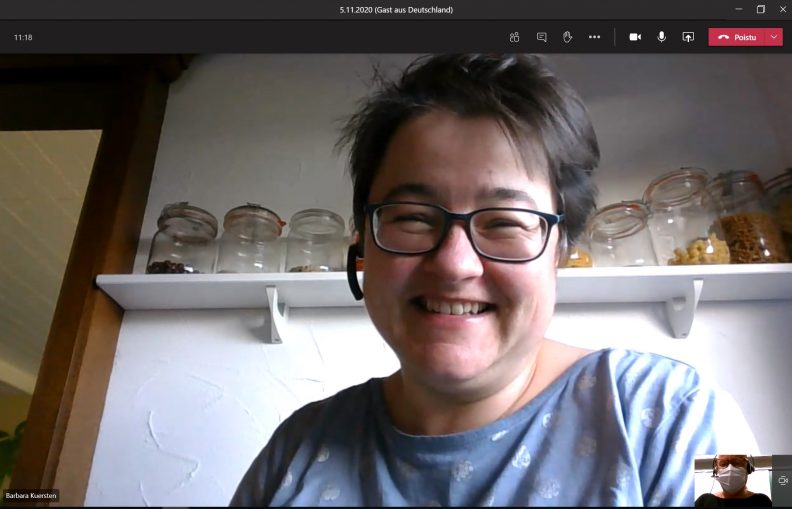The width and height of the screenshot is (792, 509).
Task: Select your own self-view video thumbnail
Action: (733, 481)
